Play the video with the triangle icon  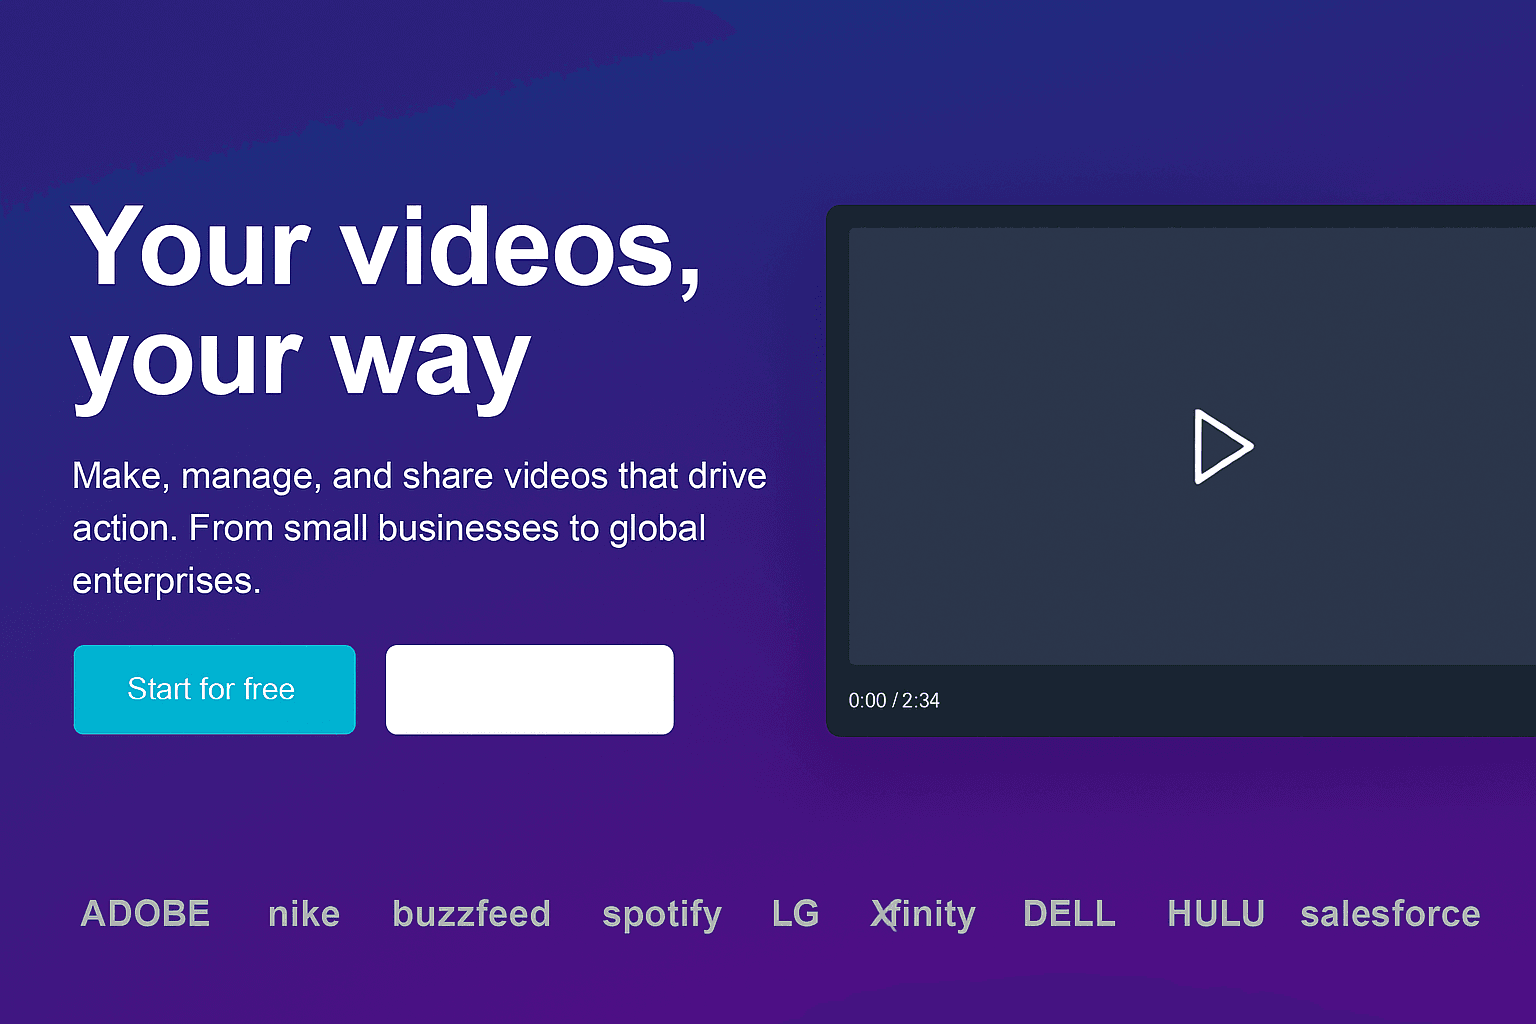(1222, 446)
